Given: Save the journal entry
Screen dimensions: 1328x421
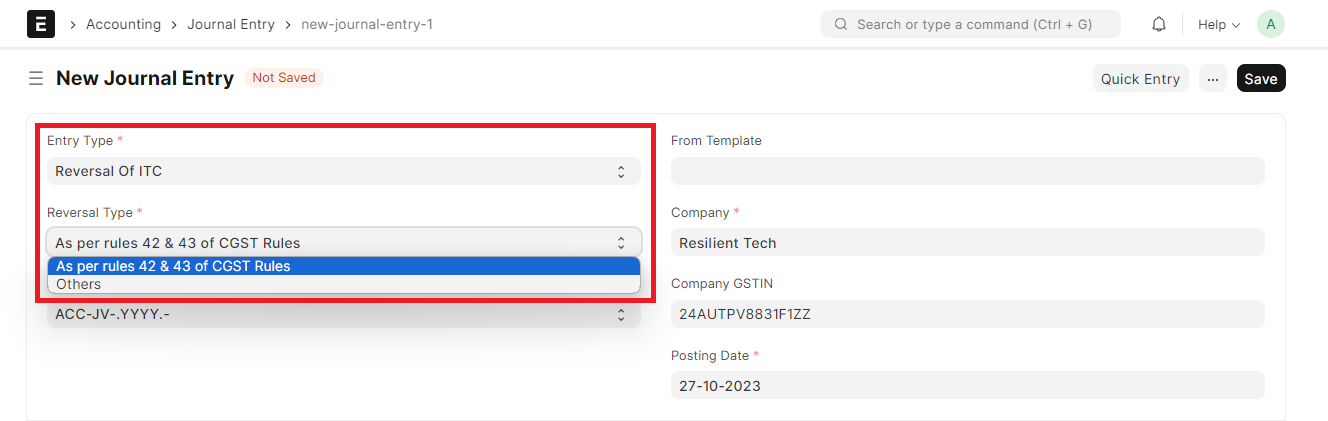Looking at the screenshot, I should 1260,79.
